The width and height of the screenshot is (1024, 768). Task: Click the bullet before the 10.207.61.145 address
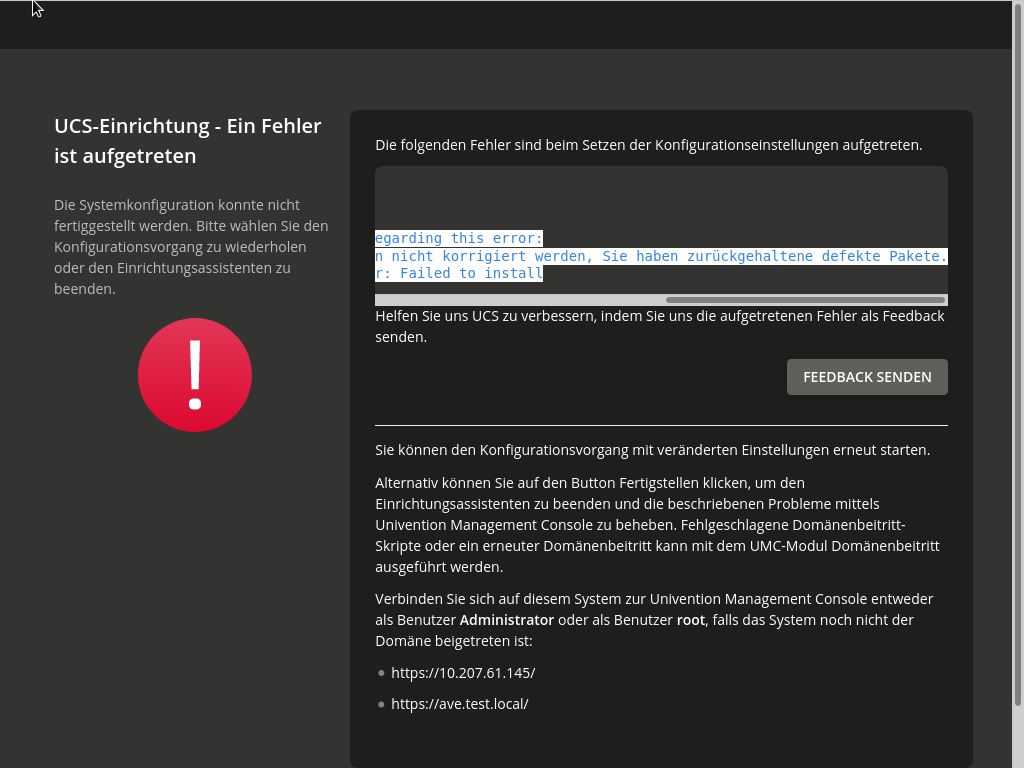click(x=381, y=673)
